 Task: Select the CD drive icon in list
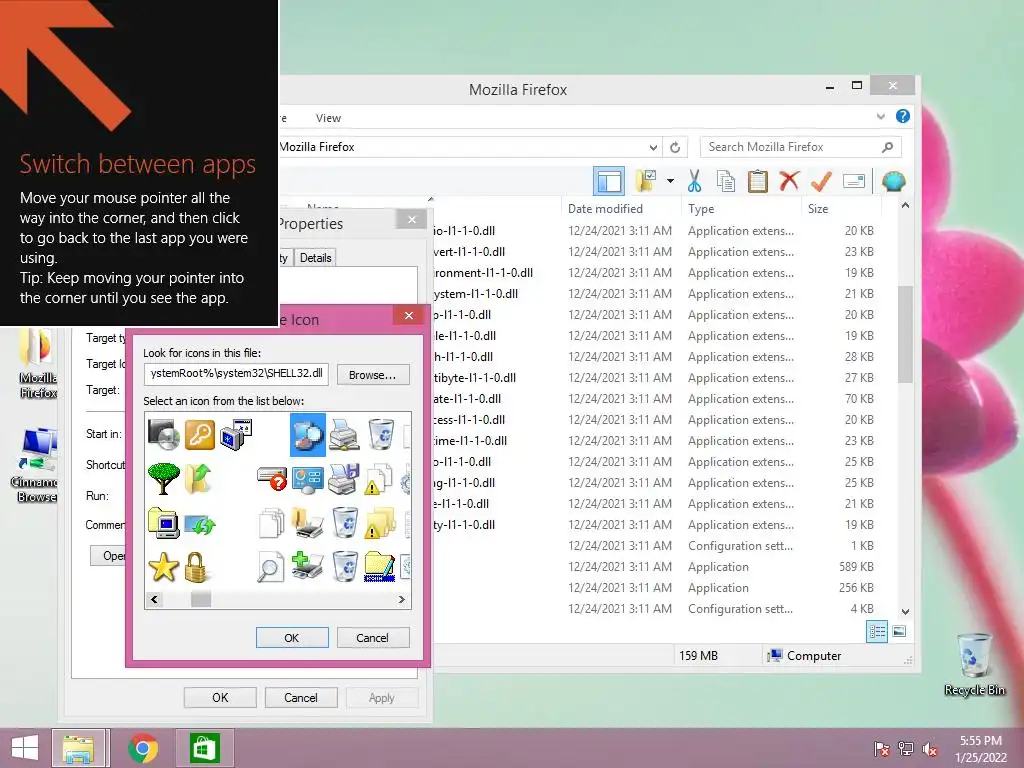click(x=163, y=434)
